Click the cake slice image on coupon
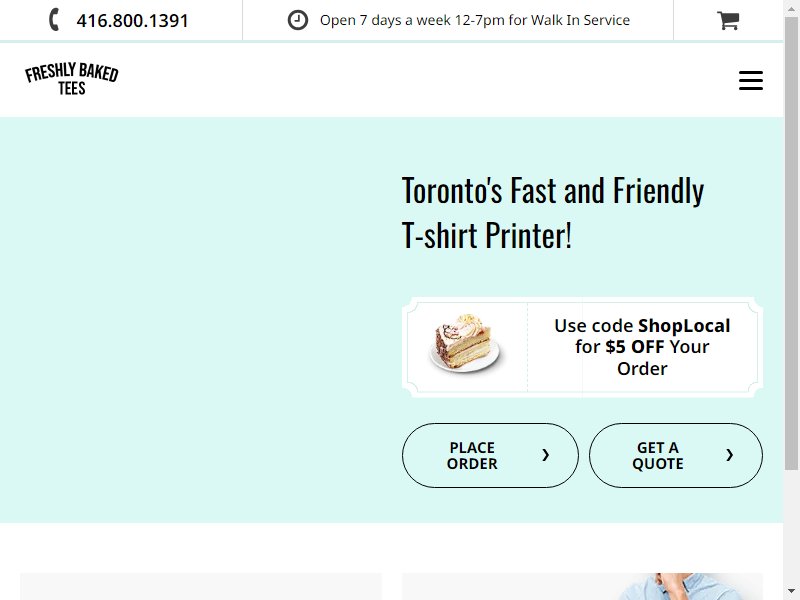This screenshot has height=600, width=800. tap(466, 343)
